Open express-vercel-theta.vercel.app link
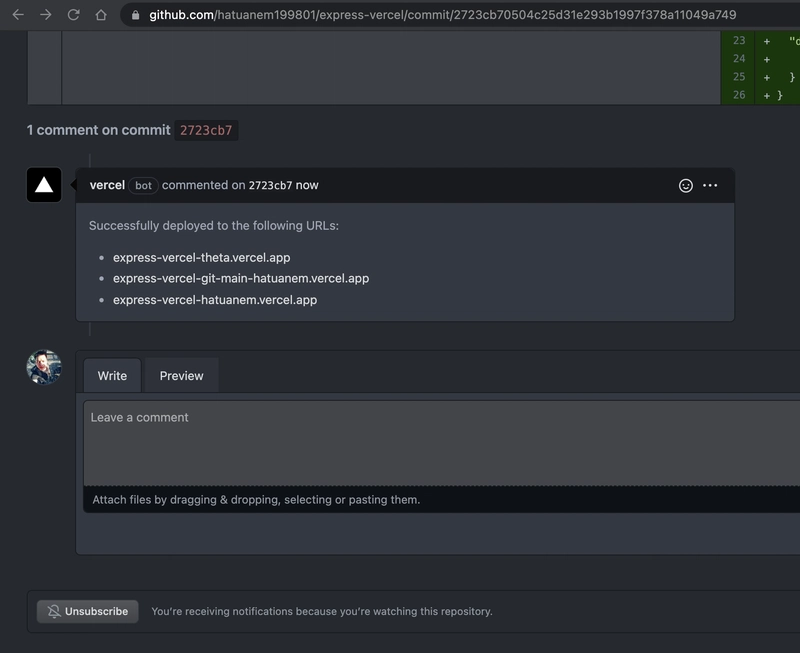This screenshot has height=653, width=800. coord(202,258)
